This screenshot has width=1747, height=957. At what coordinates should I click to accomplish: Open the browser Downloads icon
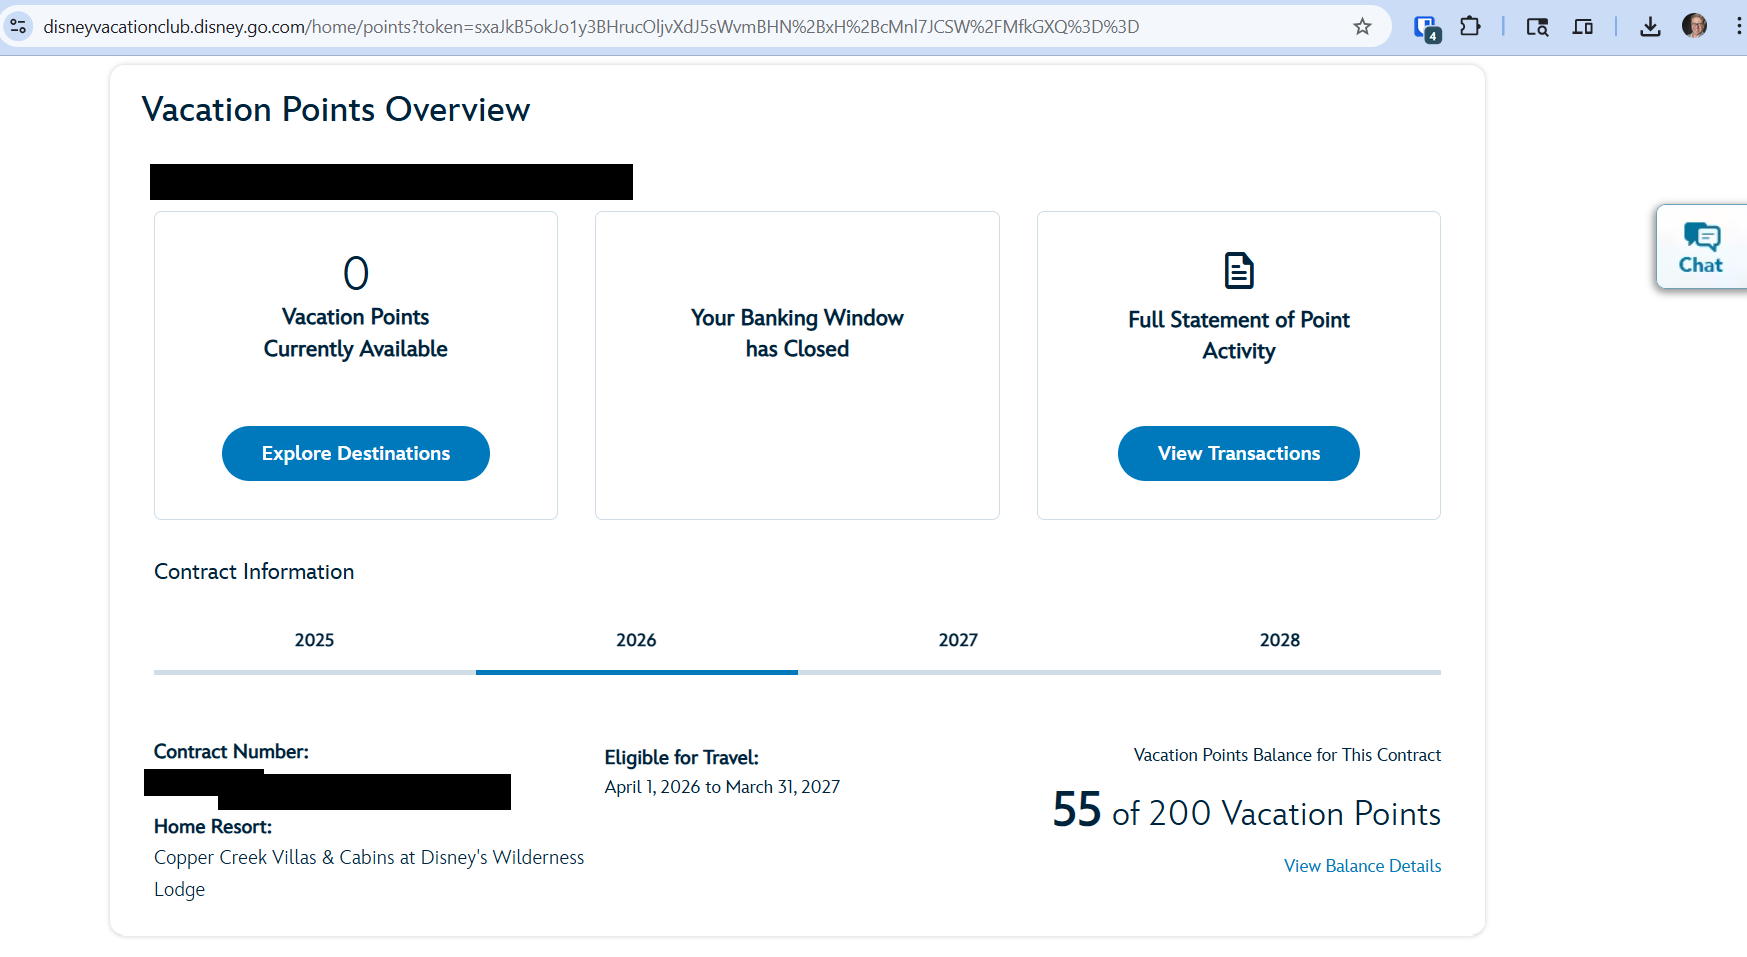[x=1650, y=27]
